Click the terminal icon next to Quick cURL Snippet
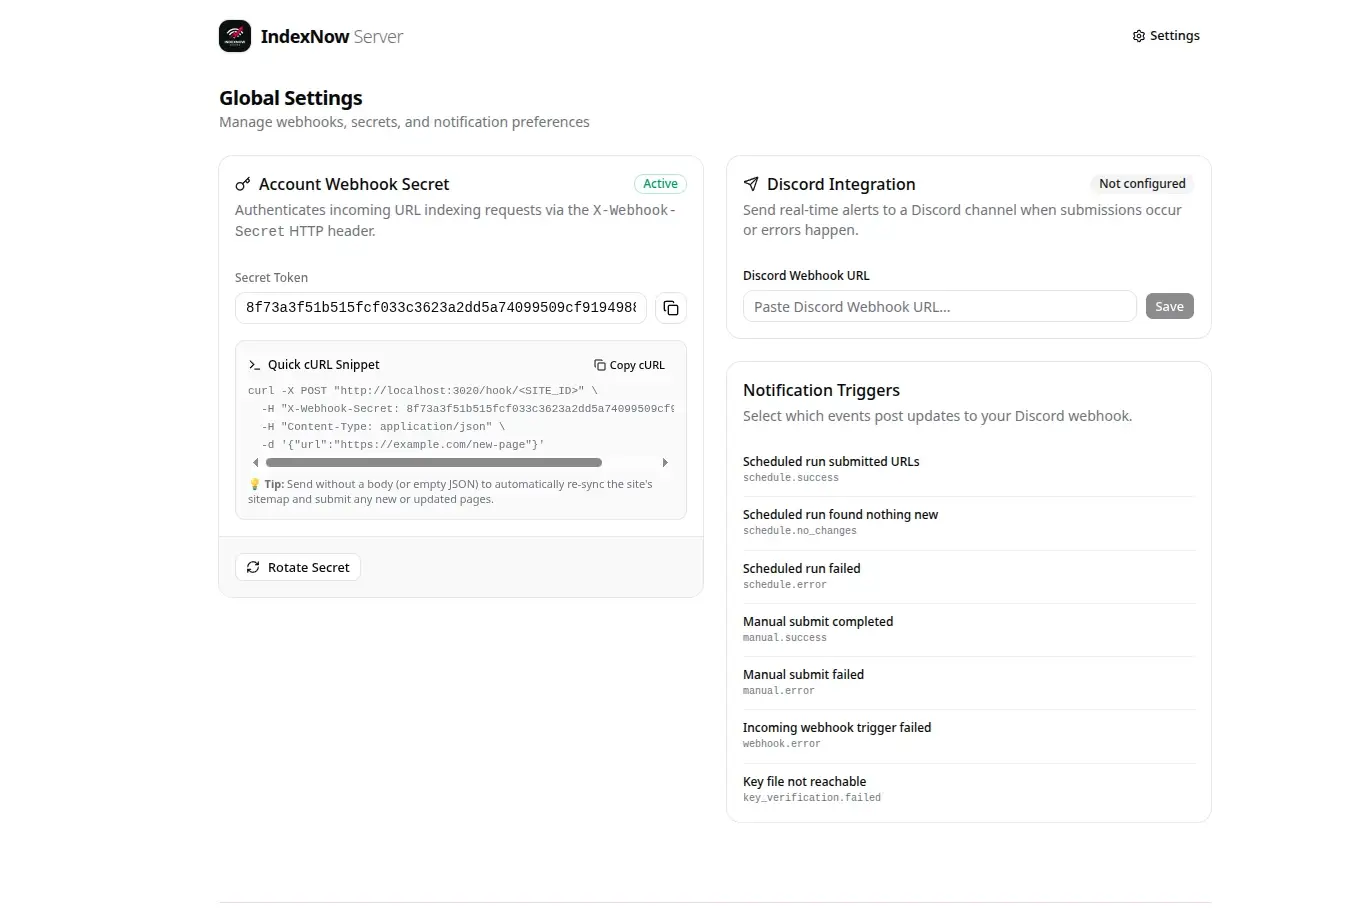Screen dimensions: 1349x908 tap(254, 365)
